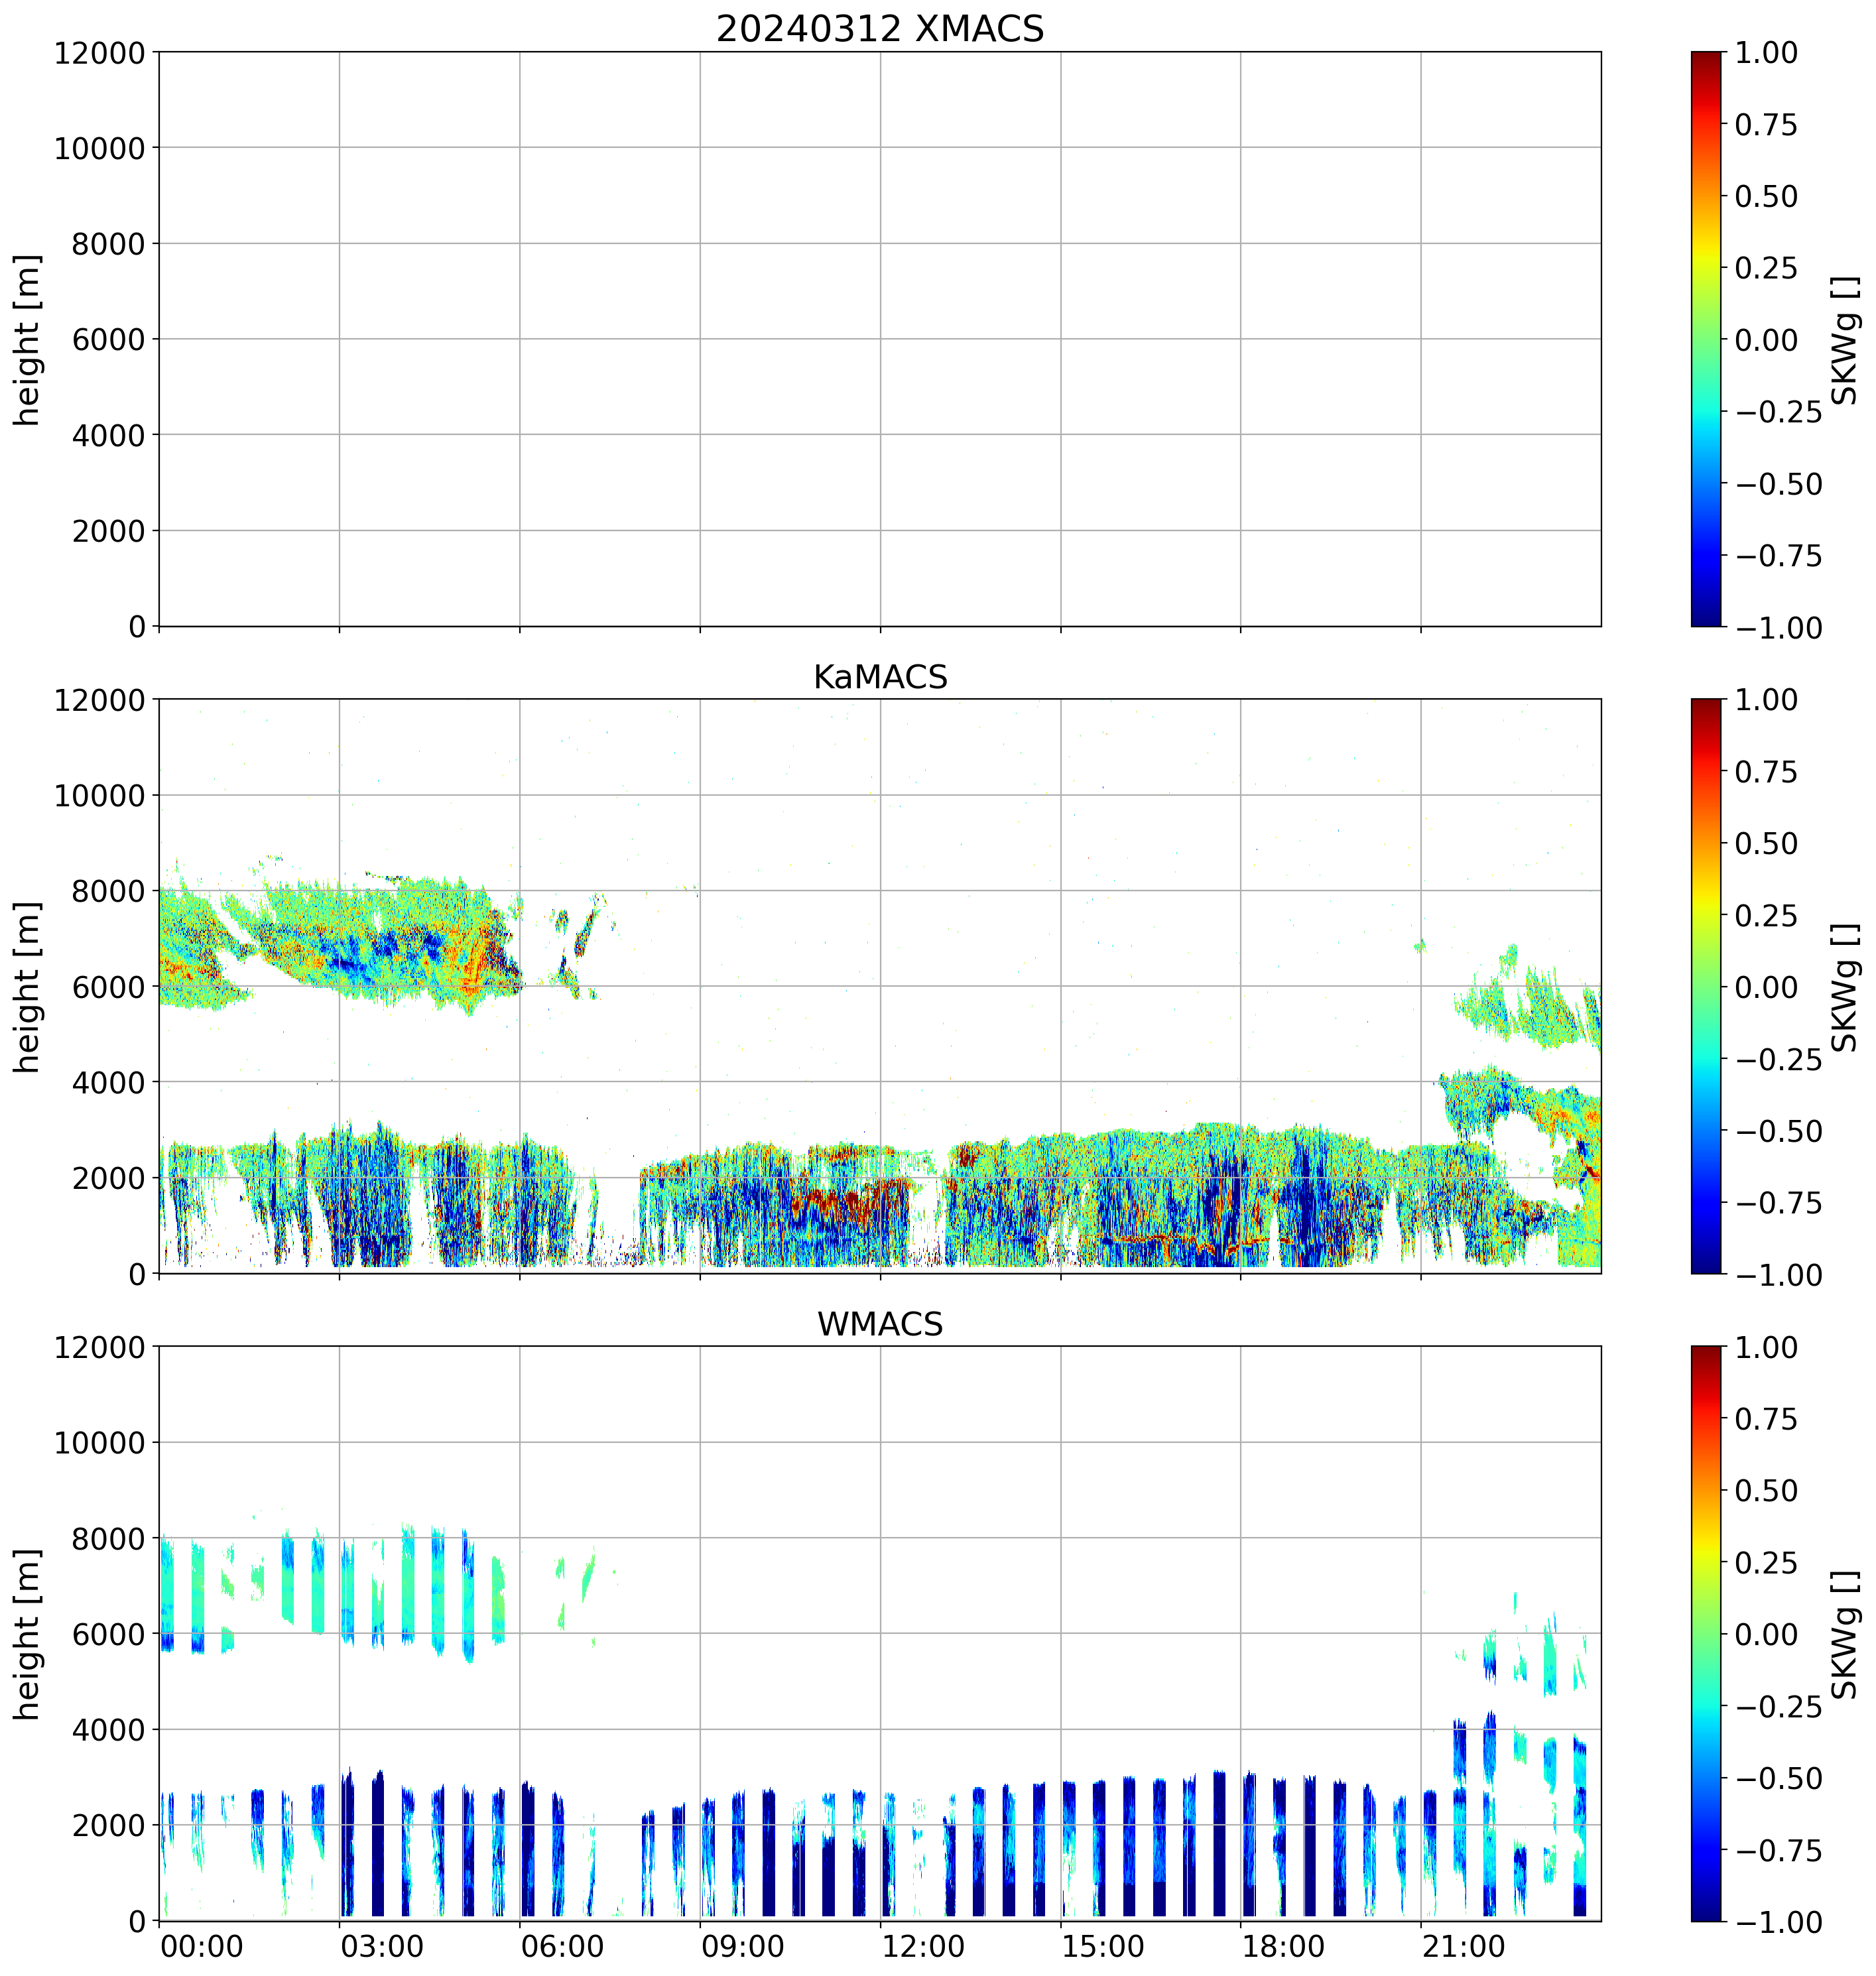Click the KaMACS panel colorbar

pyautogui.click(x=1706, y=986)
